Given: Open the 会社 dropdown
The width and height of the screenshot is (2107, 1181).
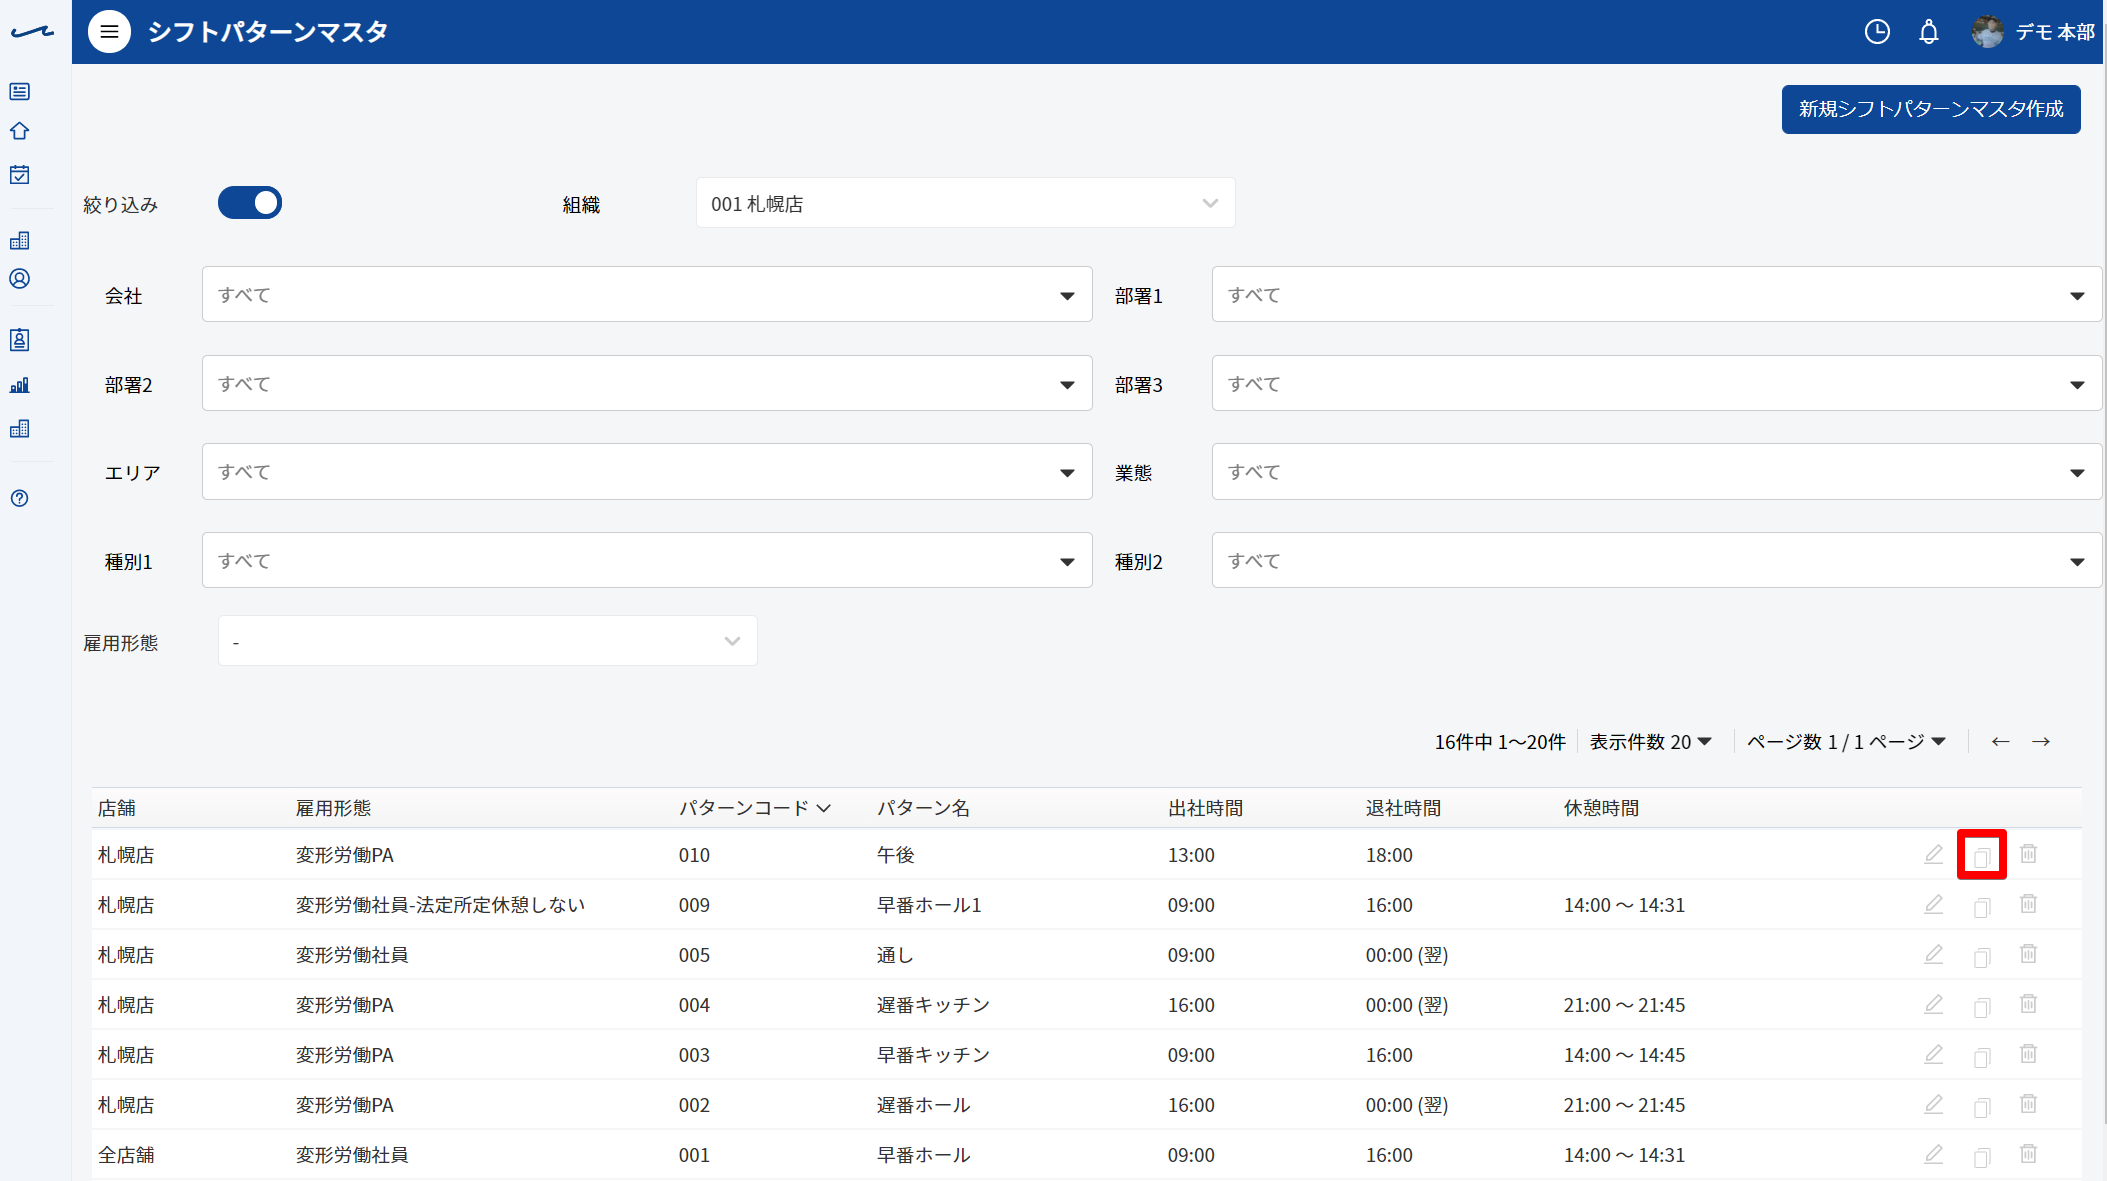Looking at the screenshot, I should [x=647, y=294].
